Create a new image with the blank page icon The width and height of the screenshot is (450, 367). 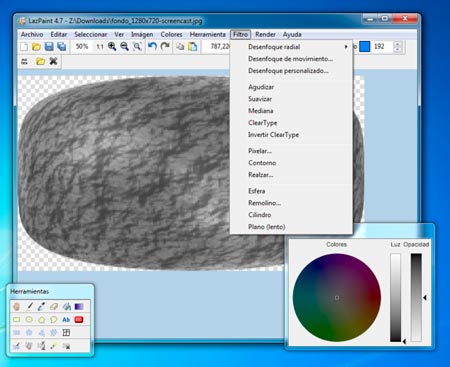click(x=24, y=47)
